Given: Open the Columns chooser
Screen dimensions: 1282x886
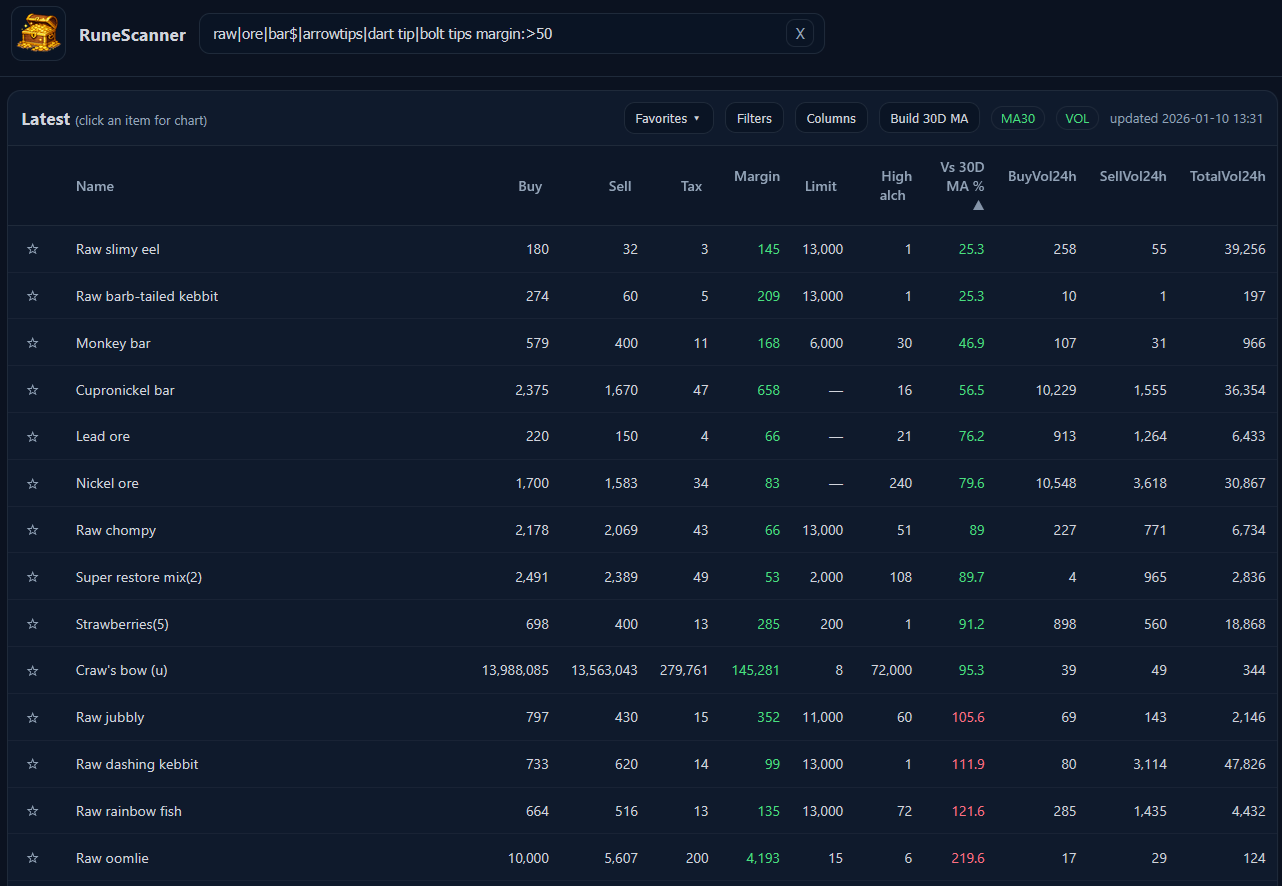Looking at the screenshot, I should click(x=831, y=118).
